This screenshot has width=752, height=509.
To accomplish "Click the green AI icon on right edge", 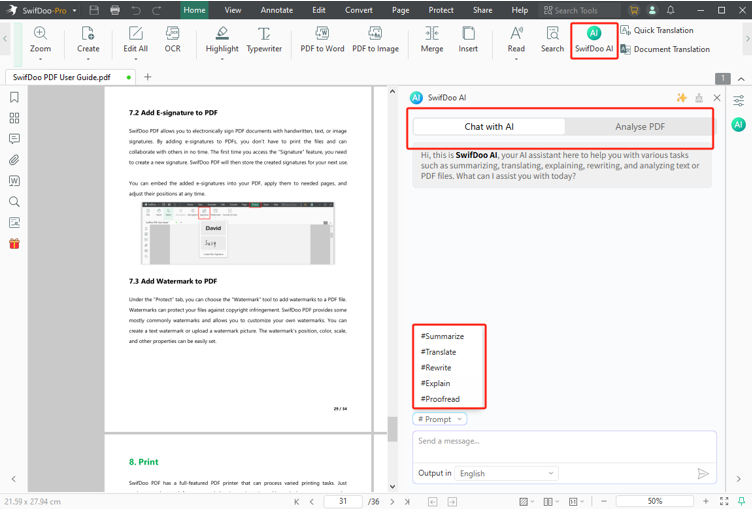I will (739, 125).
